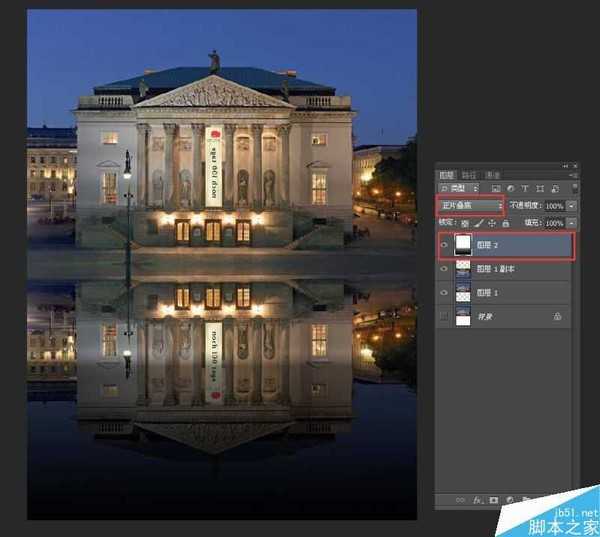Open the 正片叠底 blend mode dropdown
The image size is (600, 537).
click(468, 206)
